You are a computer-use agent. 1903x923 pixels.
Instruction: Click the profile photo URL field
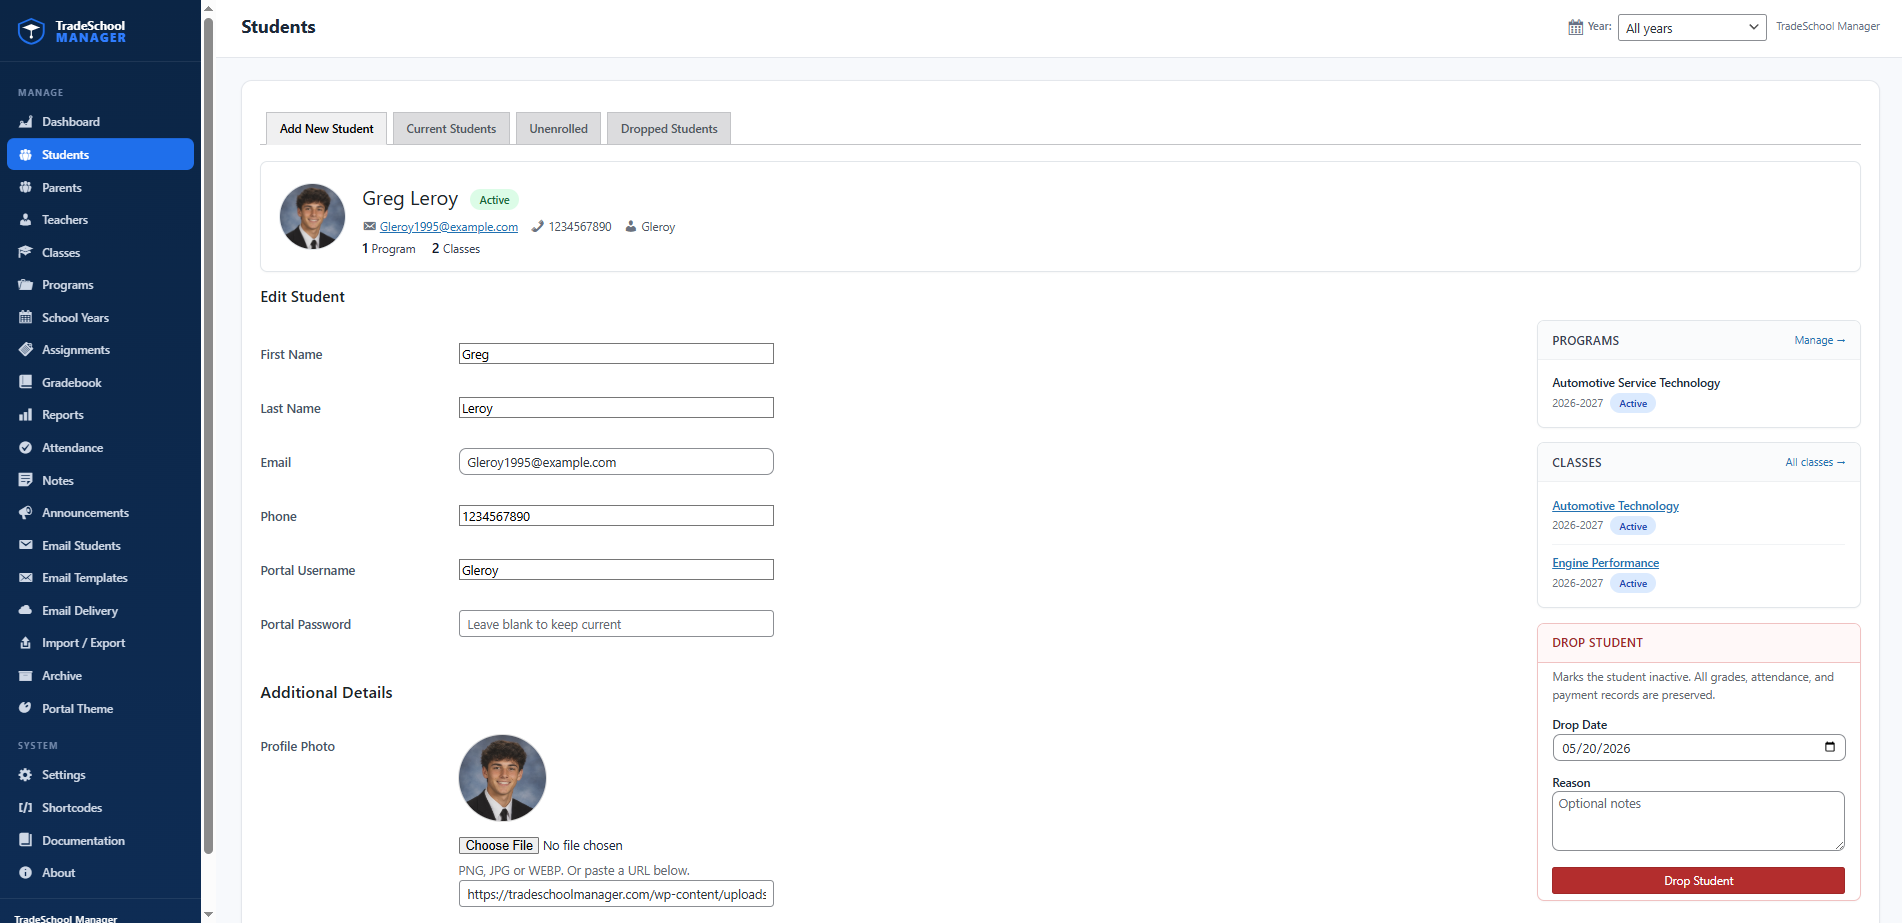click(616, 894)
